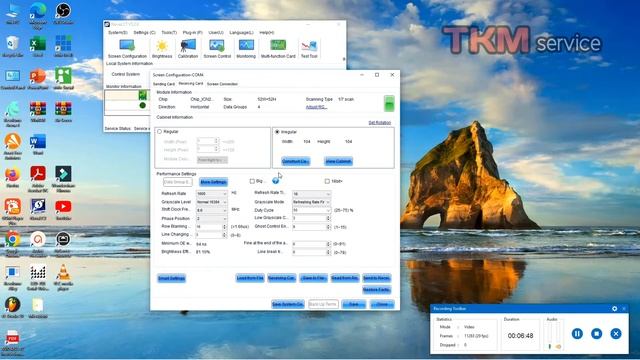Open the Test Tool icon
640x360 pixels.
[x=309, y=49]
